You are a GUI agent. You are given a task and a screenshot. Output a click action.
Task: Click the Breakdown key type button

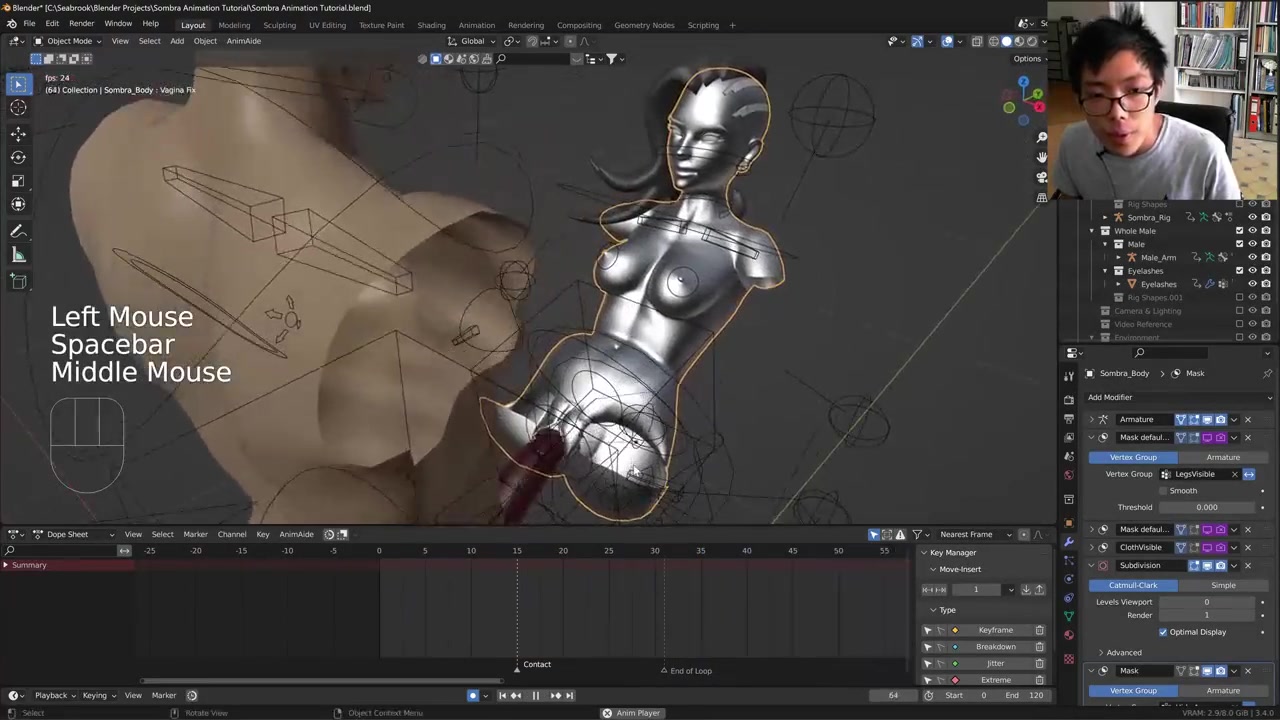[x=995, y=647]
